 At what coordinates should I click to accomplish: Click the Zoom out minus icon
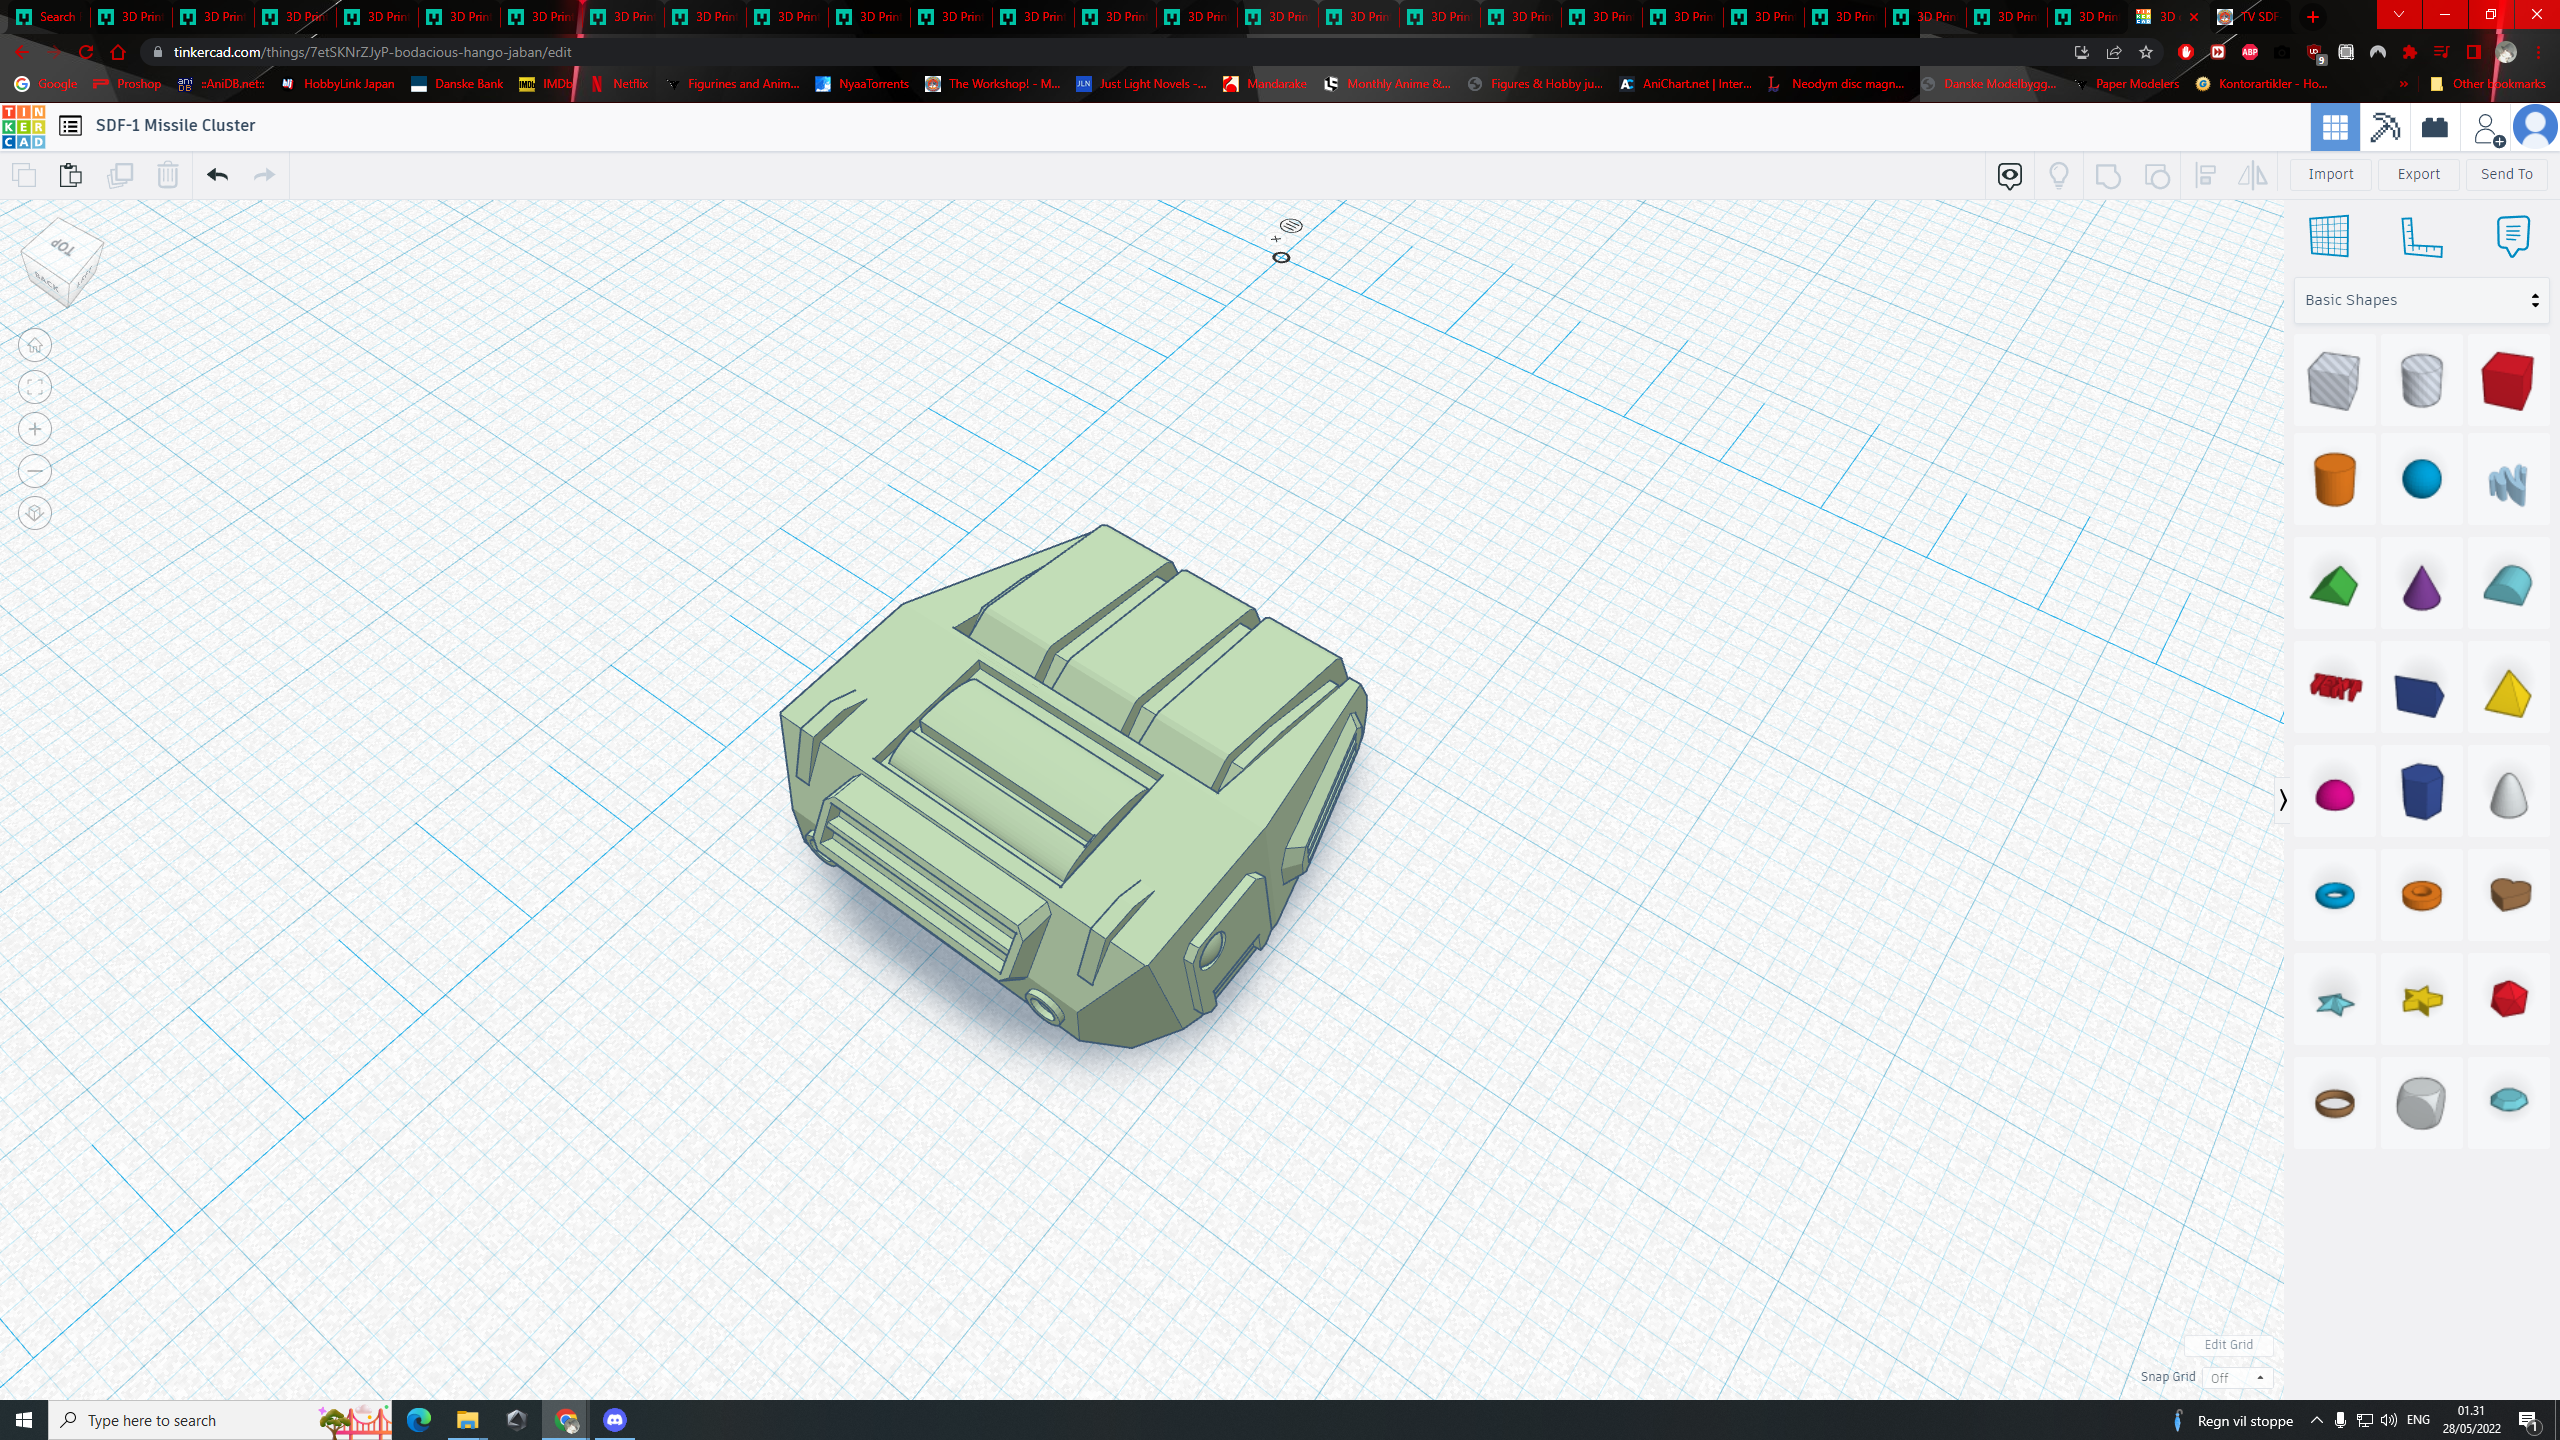[x=35, y=471]
